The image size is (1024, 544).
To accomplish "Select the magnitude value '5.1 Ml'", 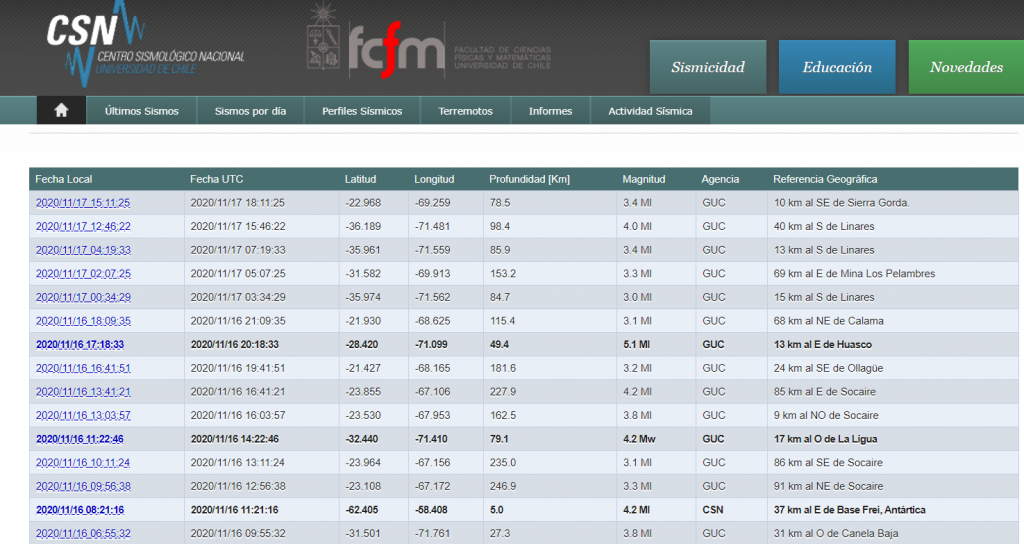I will click(637, 345).
